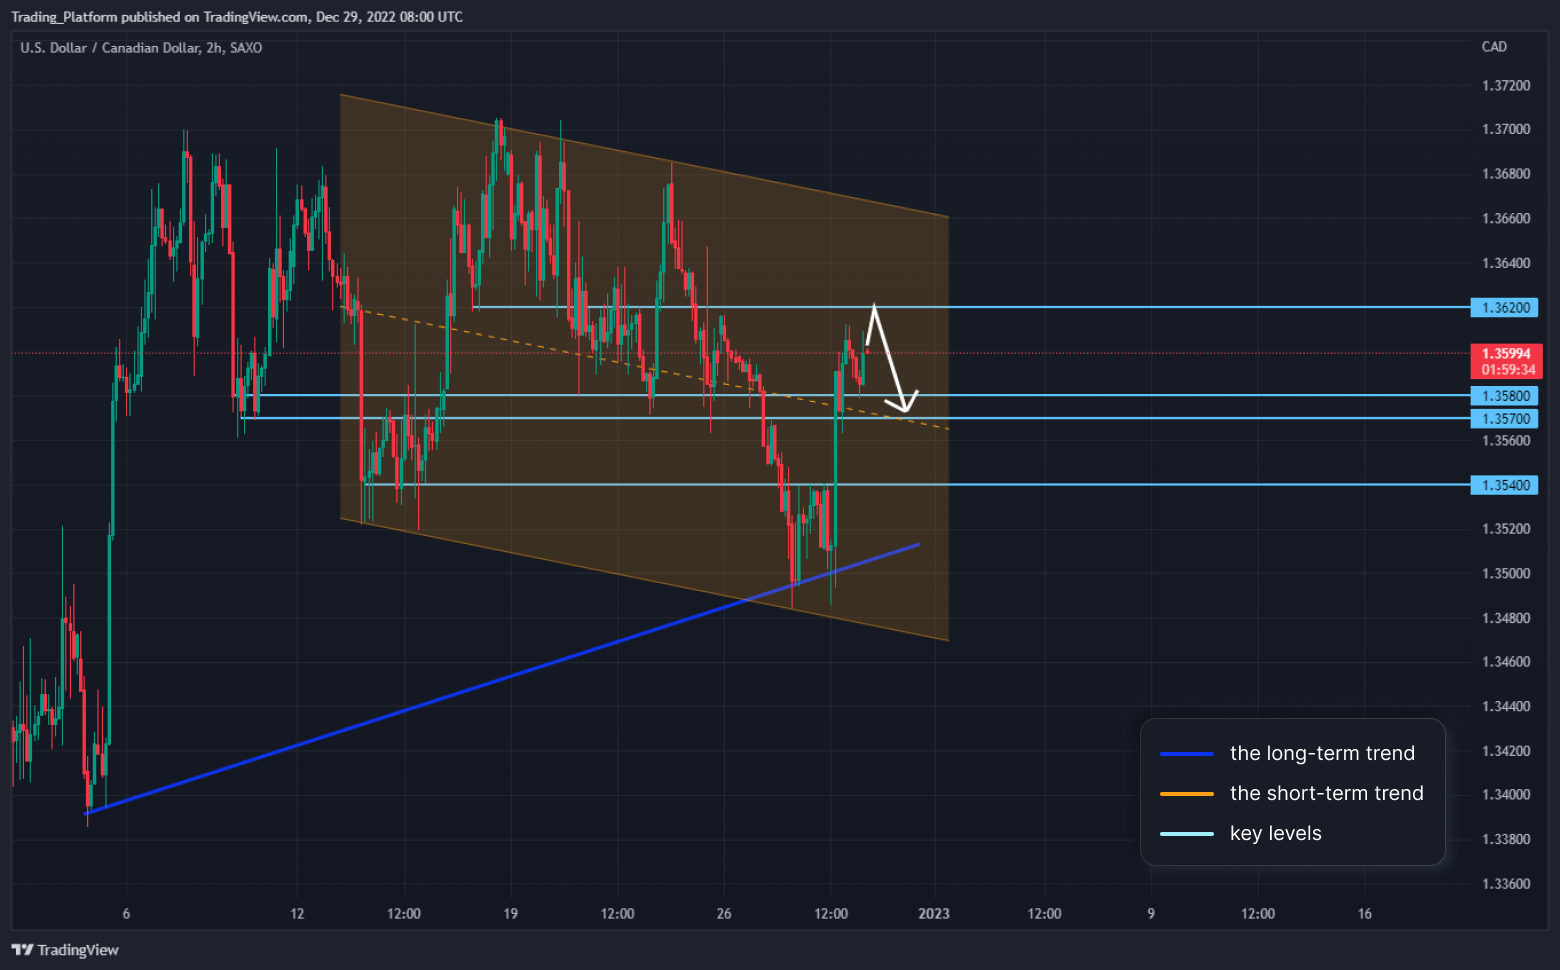This screenshot has width=1560, height=970.
Task: Click the date label 26 on time axis
Action: [724, 914]
